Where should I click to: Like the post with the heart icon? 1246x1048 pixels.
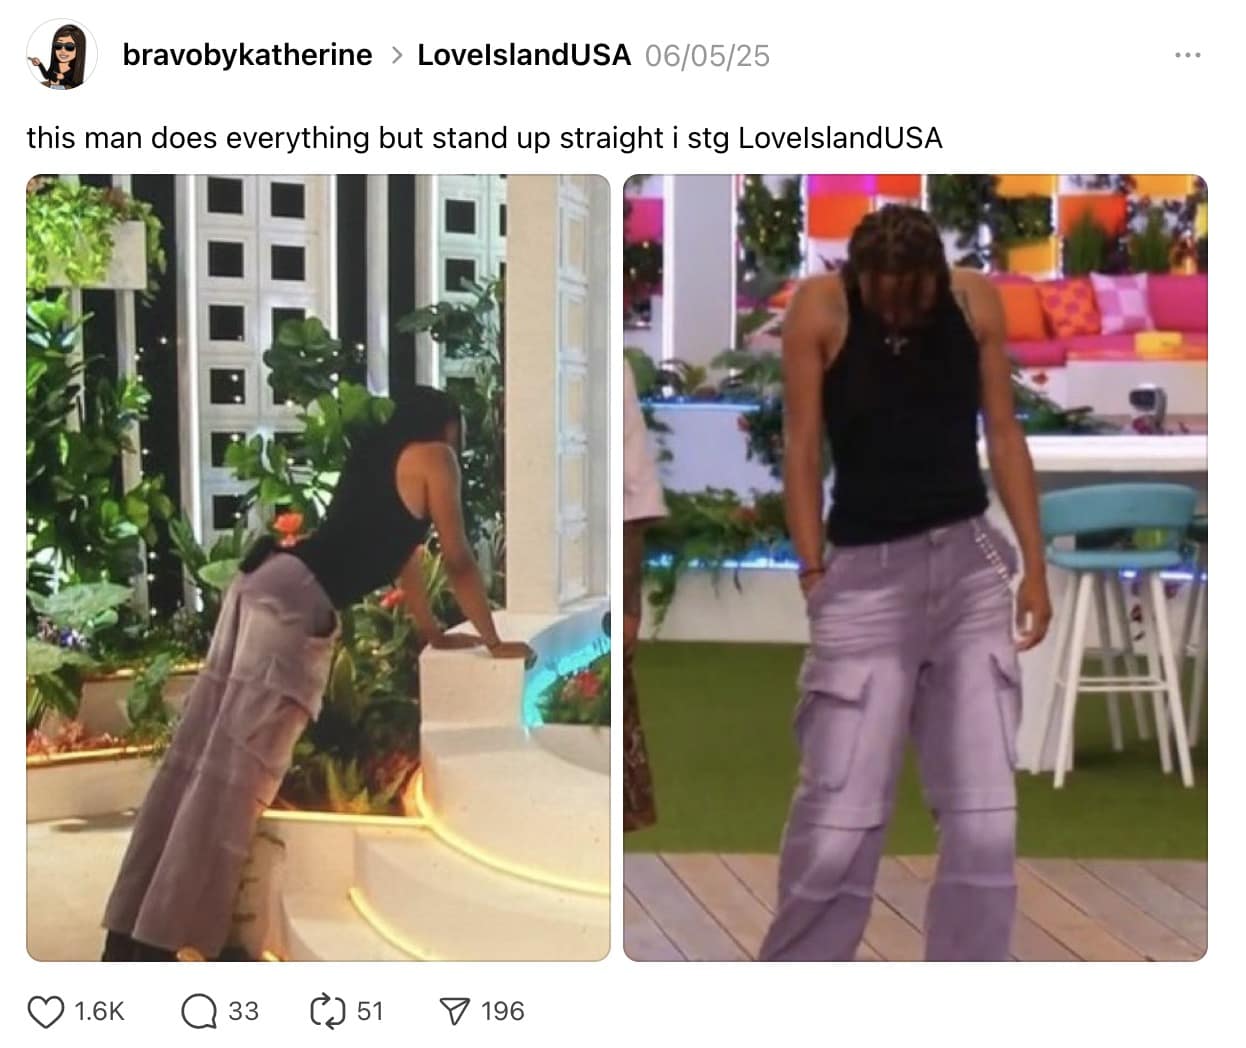coord(45,1011)
